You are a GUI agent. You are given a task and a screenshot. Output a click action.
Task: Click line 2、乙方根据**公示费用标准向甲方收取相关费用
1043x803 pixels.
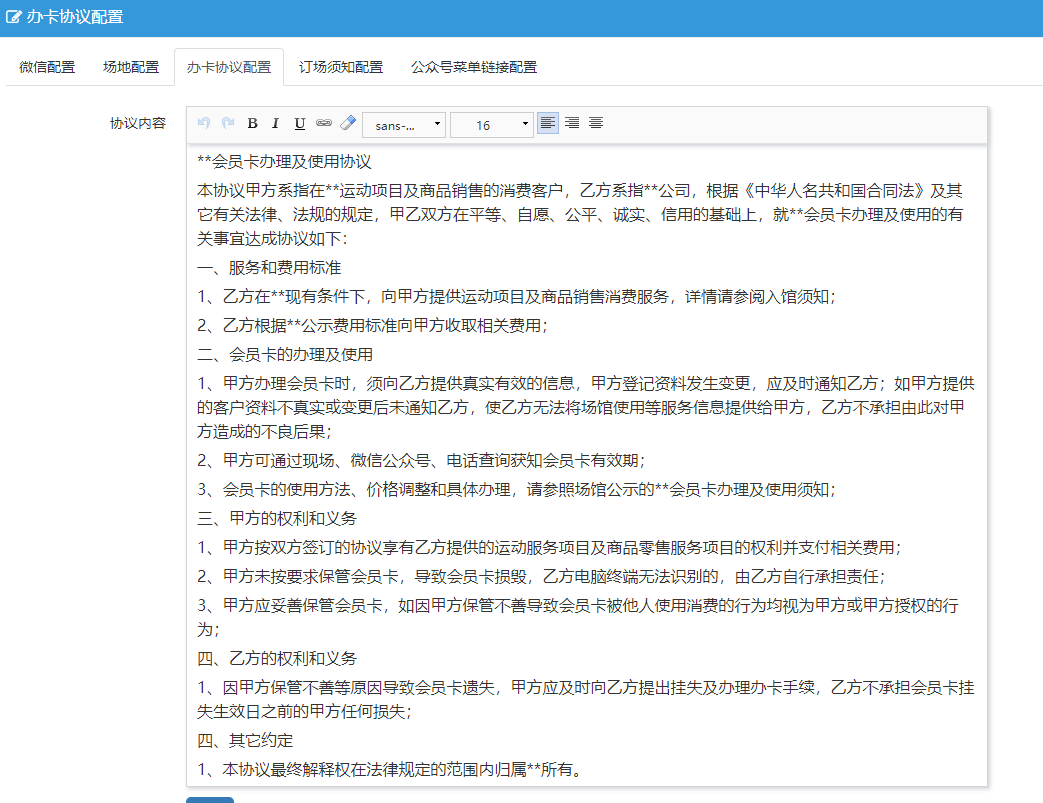point(372,325)
